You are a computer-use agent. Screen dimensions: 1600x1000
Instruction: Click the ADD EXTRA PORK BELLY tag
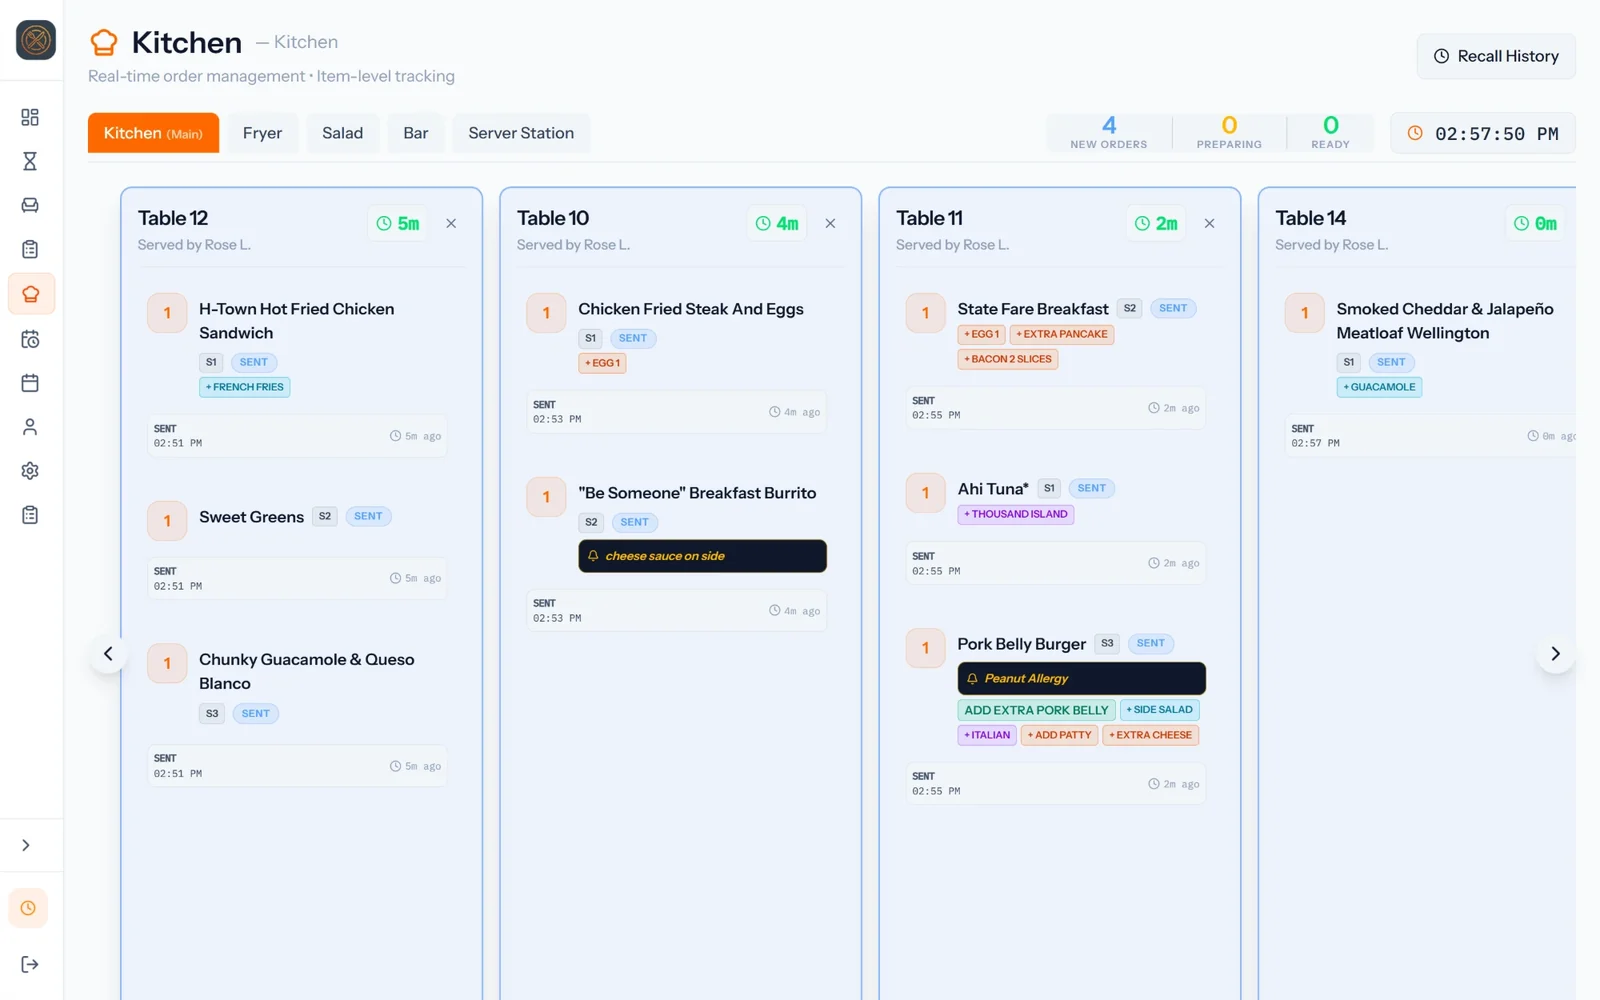click(1036, 710)
